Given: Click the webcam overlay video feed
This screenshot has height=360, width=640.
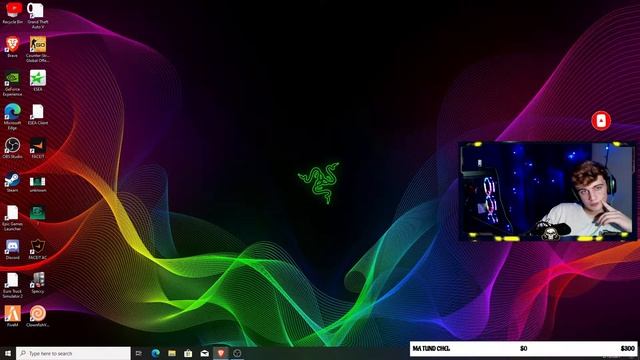Looking at the screenshot, I should click(x=547, y=191).
